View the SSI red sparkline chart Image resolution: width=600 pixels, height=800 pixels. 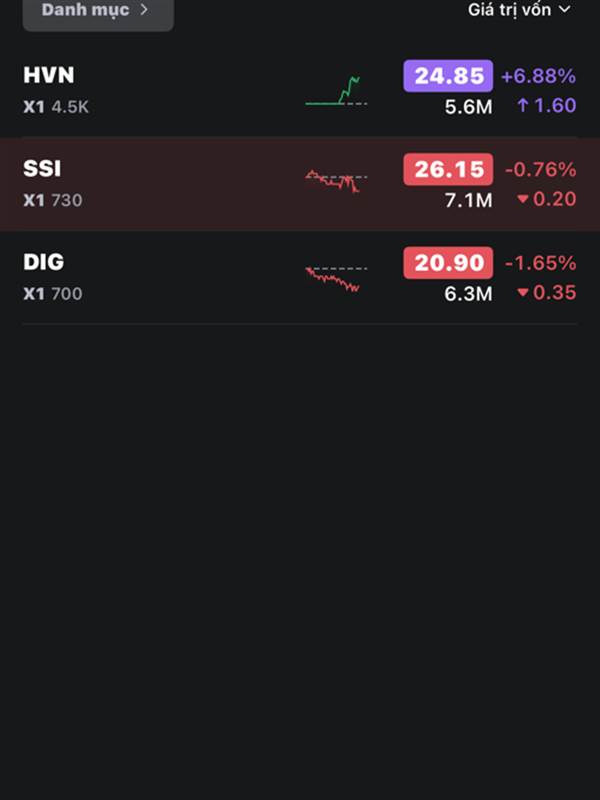(x=336, y=181)
